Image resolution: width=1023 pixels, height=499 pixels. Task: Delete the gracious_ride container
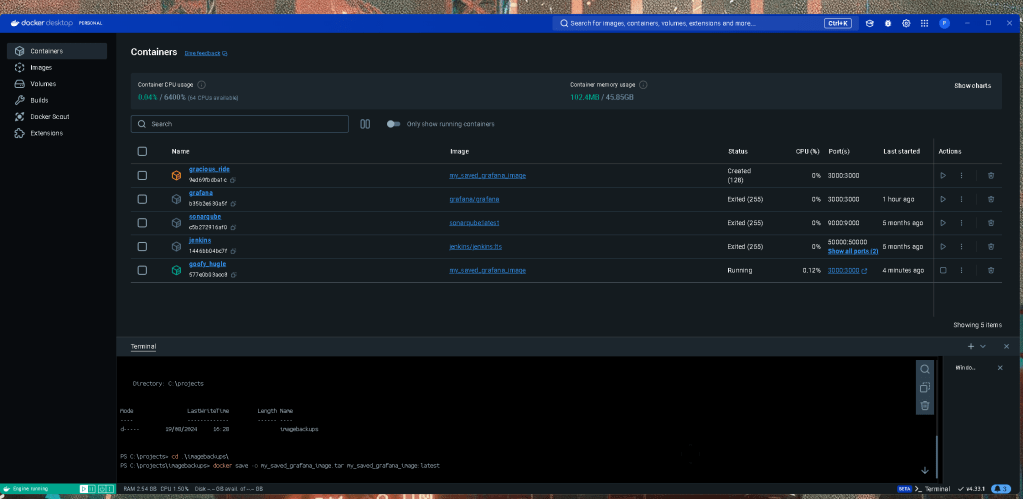coord(990,175)
